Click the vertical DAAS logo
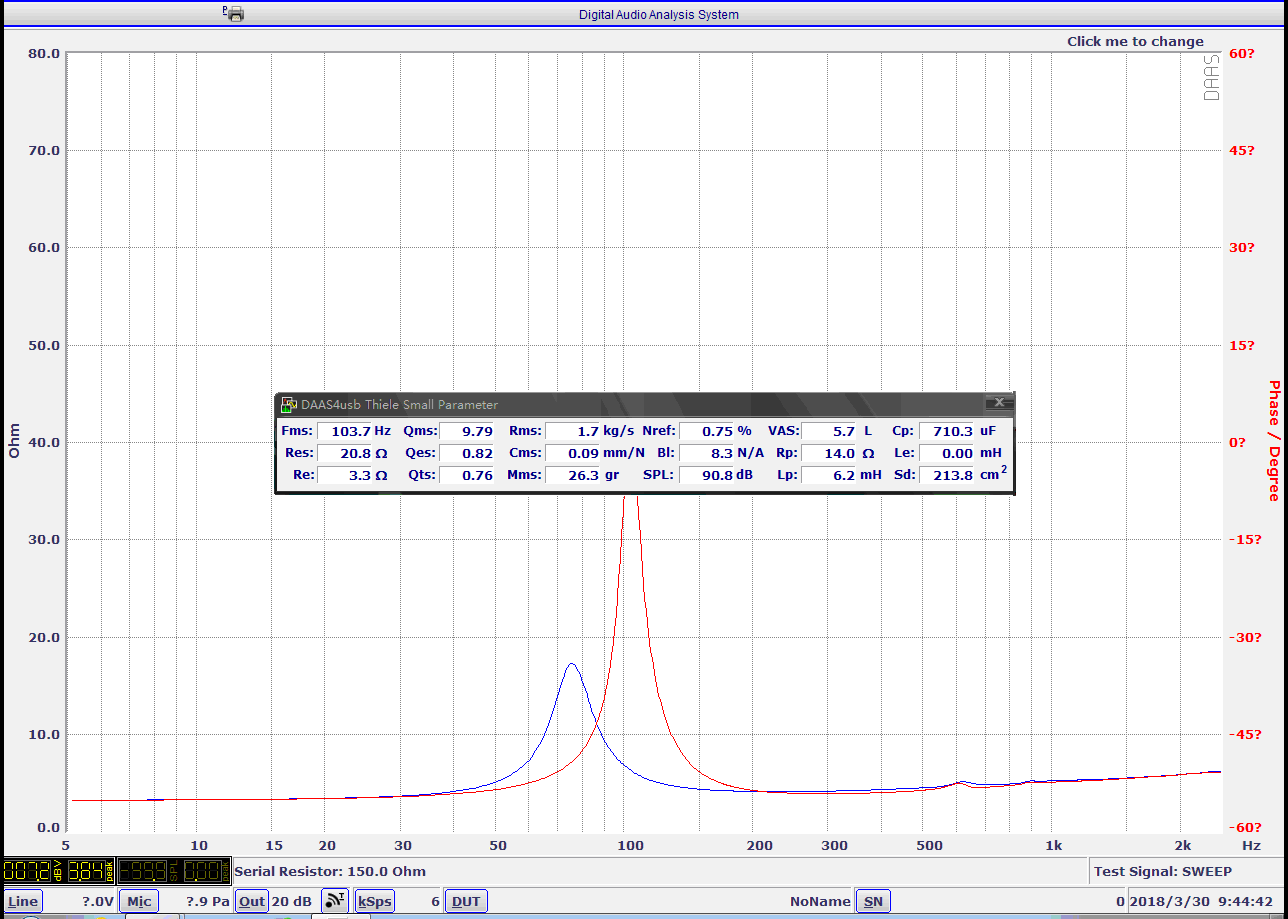 1211,78
